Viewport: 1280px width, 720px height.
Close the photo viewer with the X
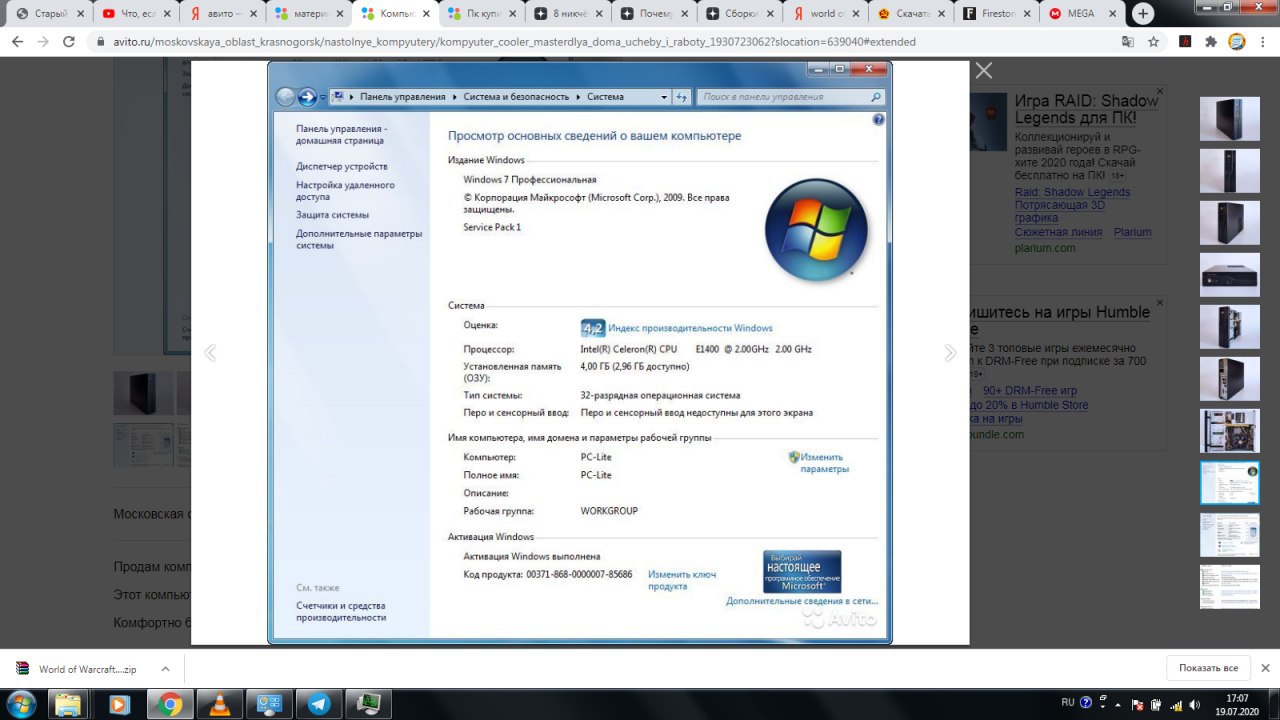tap(984, 70)
